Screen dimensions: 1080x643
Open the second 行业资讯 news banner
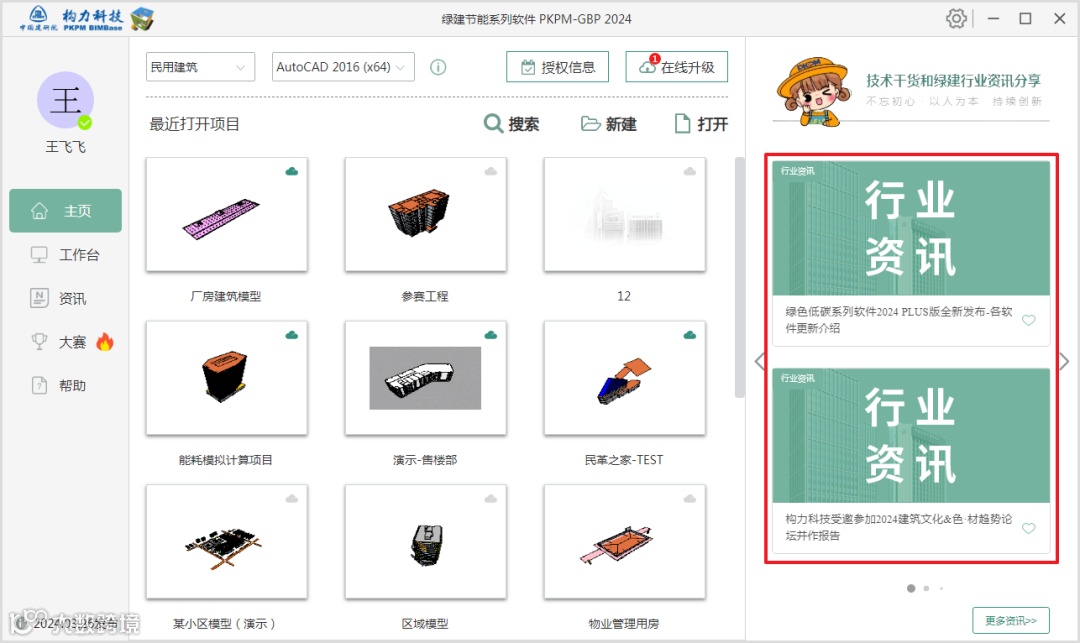911,435
